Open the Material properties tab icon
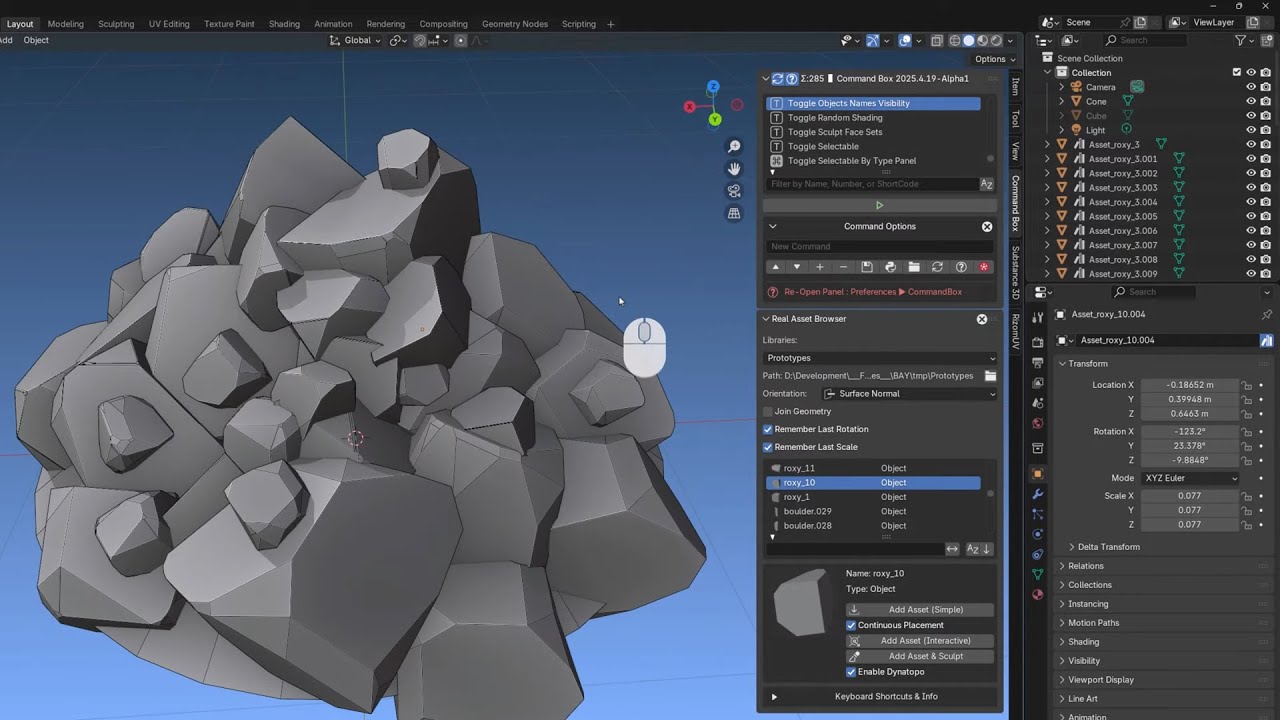The height and width of the screenshot is (720, 1280). (x=1037, y=594)
